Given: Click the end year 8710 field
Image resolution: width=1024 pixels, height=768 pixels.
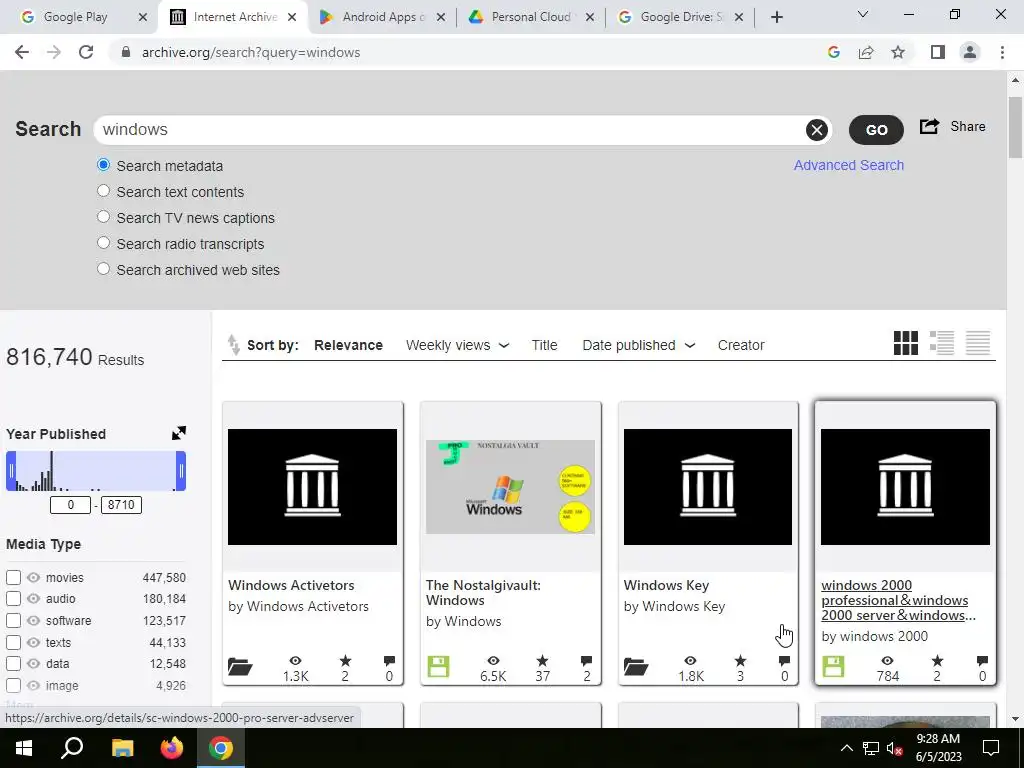Looking at the screenshot, I should pyautogui.click(x=121, y=505).
